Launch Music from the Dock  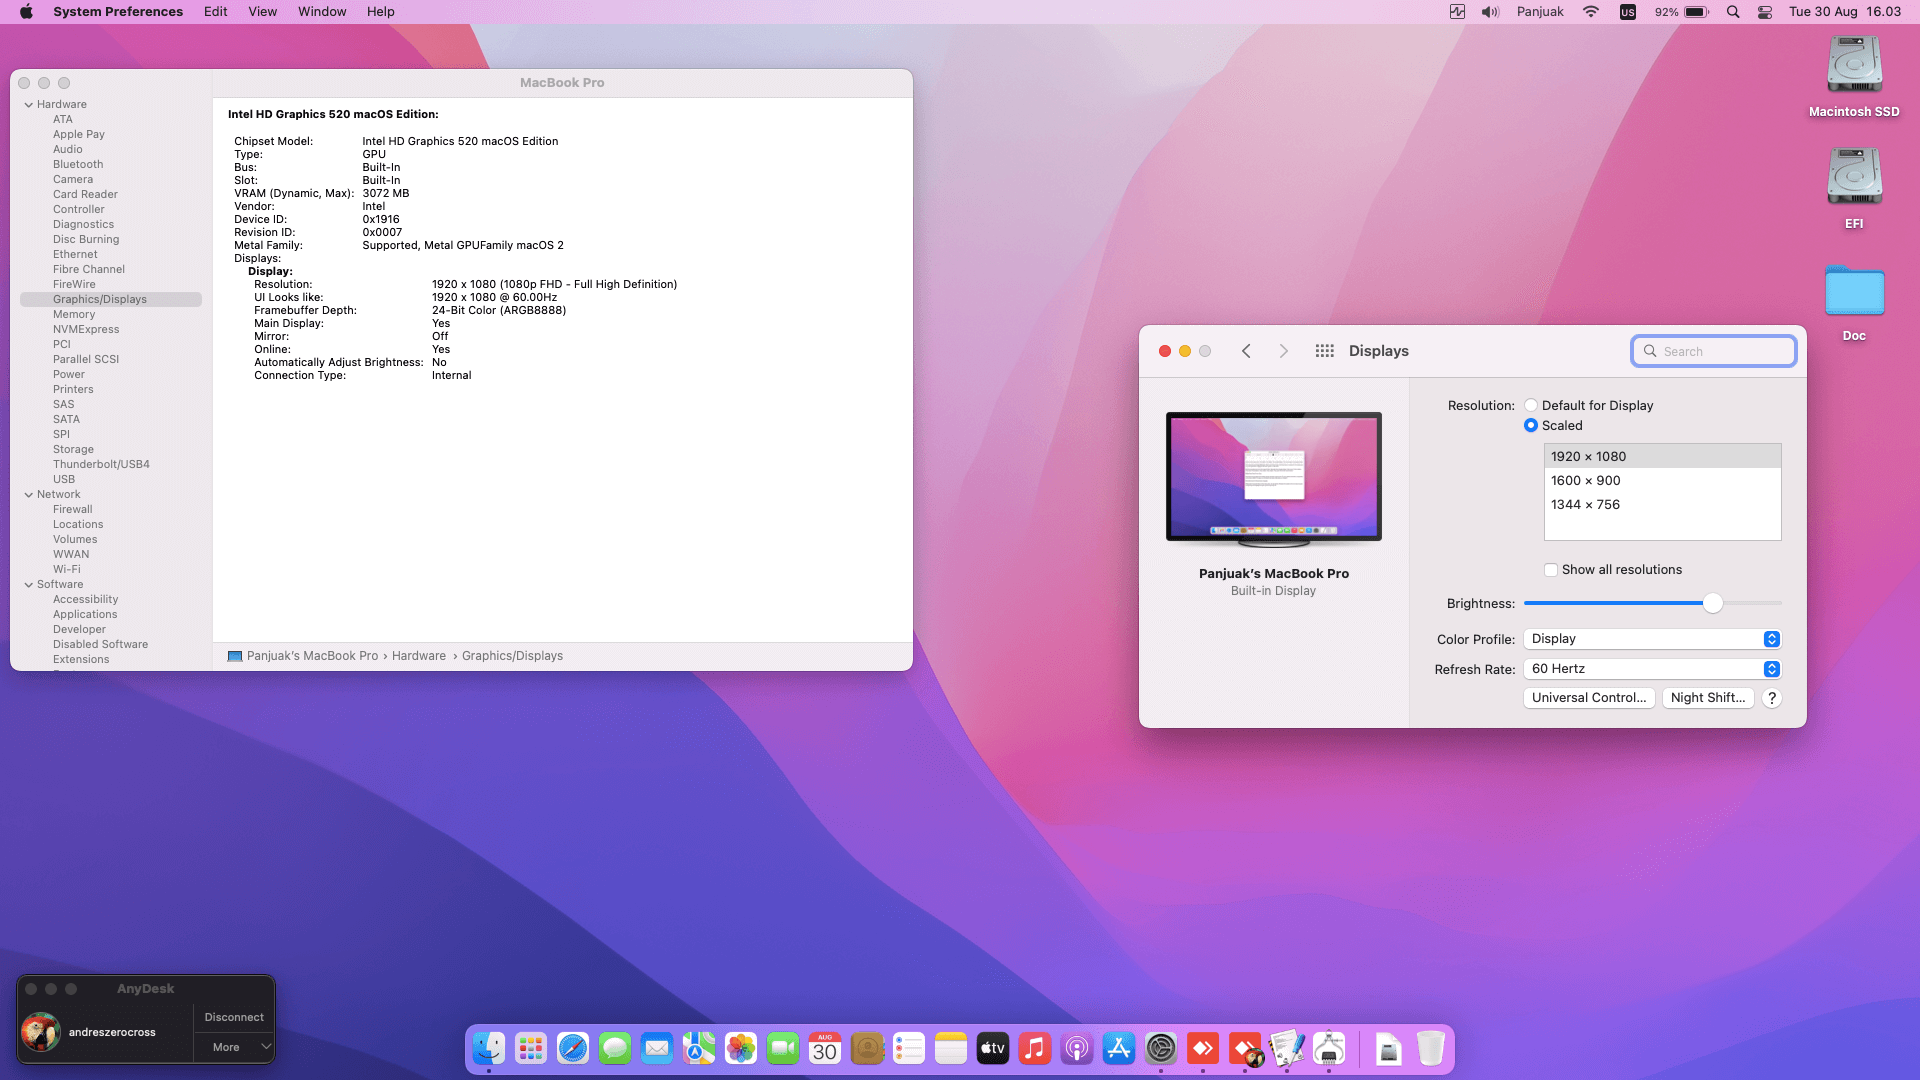[1035, 1048]
